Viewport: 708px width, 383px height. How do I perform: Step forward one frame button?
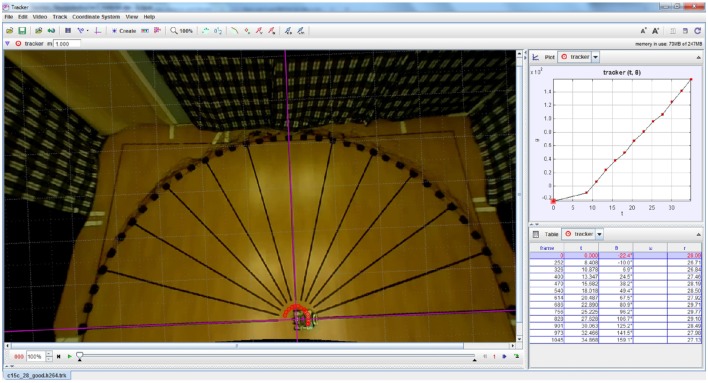pyautogui.click(x=504, y=356)
